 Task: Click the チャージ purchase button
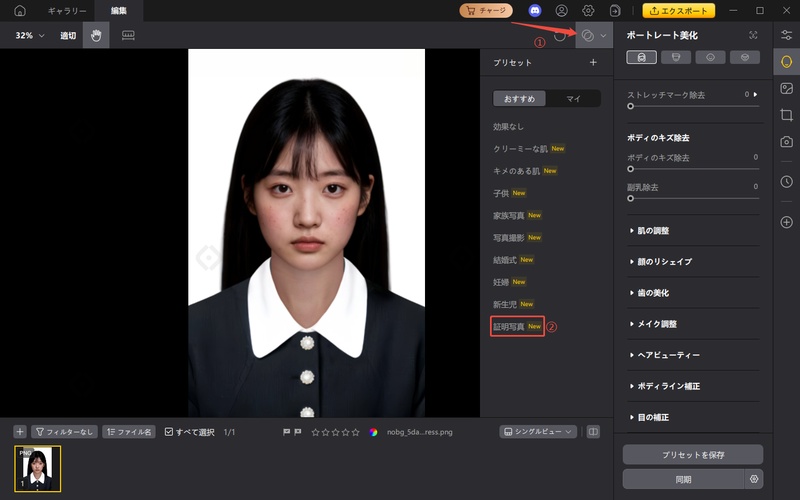point(486,10)
